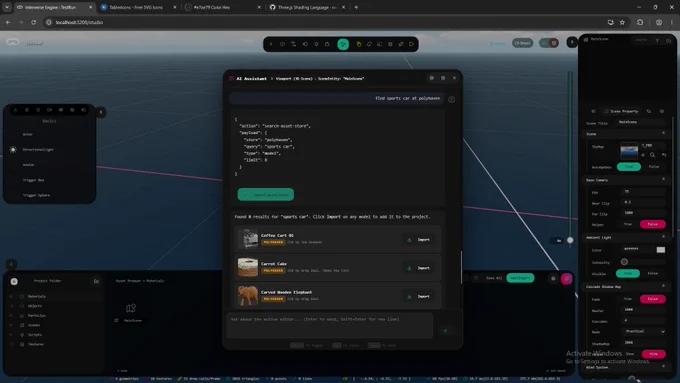Click the SkyMap texture thumbnail
Image resolution: width=680 pixels, height=383 pixels.
click(629, 151)
